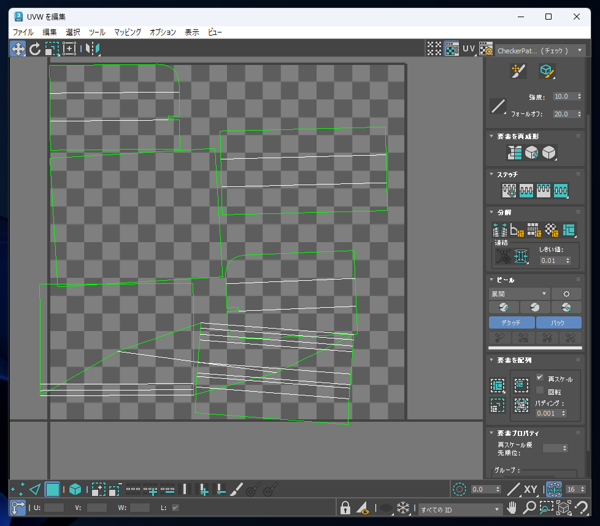This screenshot has width=600, height=526.
Task: Click the Zoom Region tool
Action: pos(546,508)
